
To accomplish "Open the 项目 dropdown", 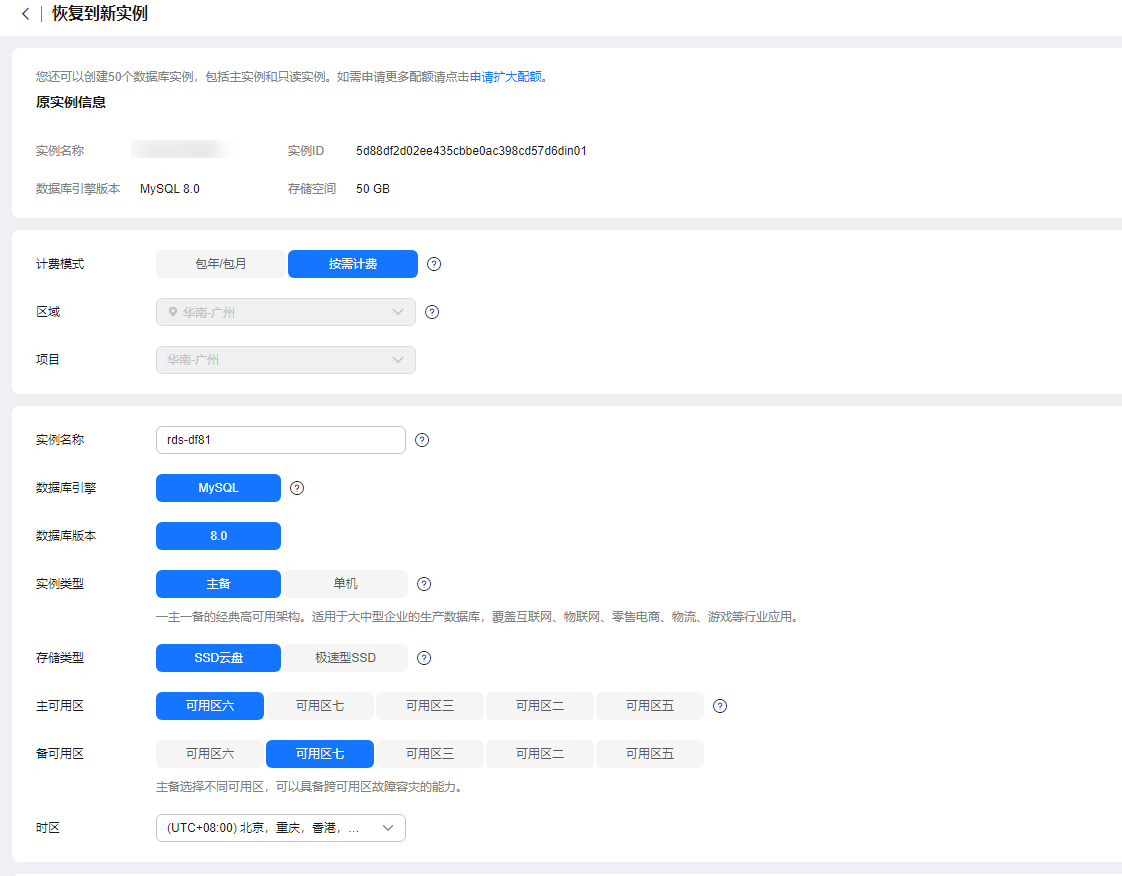I will pyautogui.click(x=286, y=360).
